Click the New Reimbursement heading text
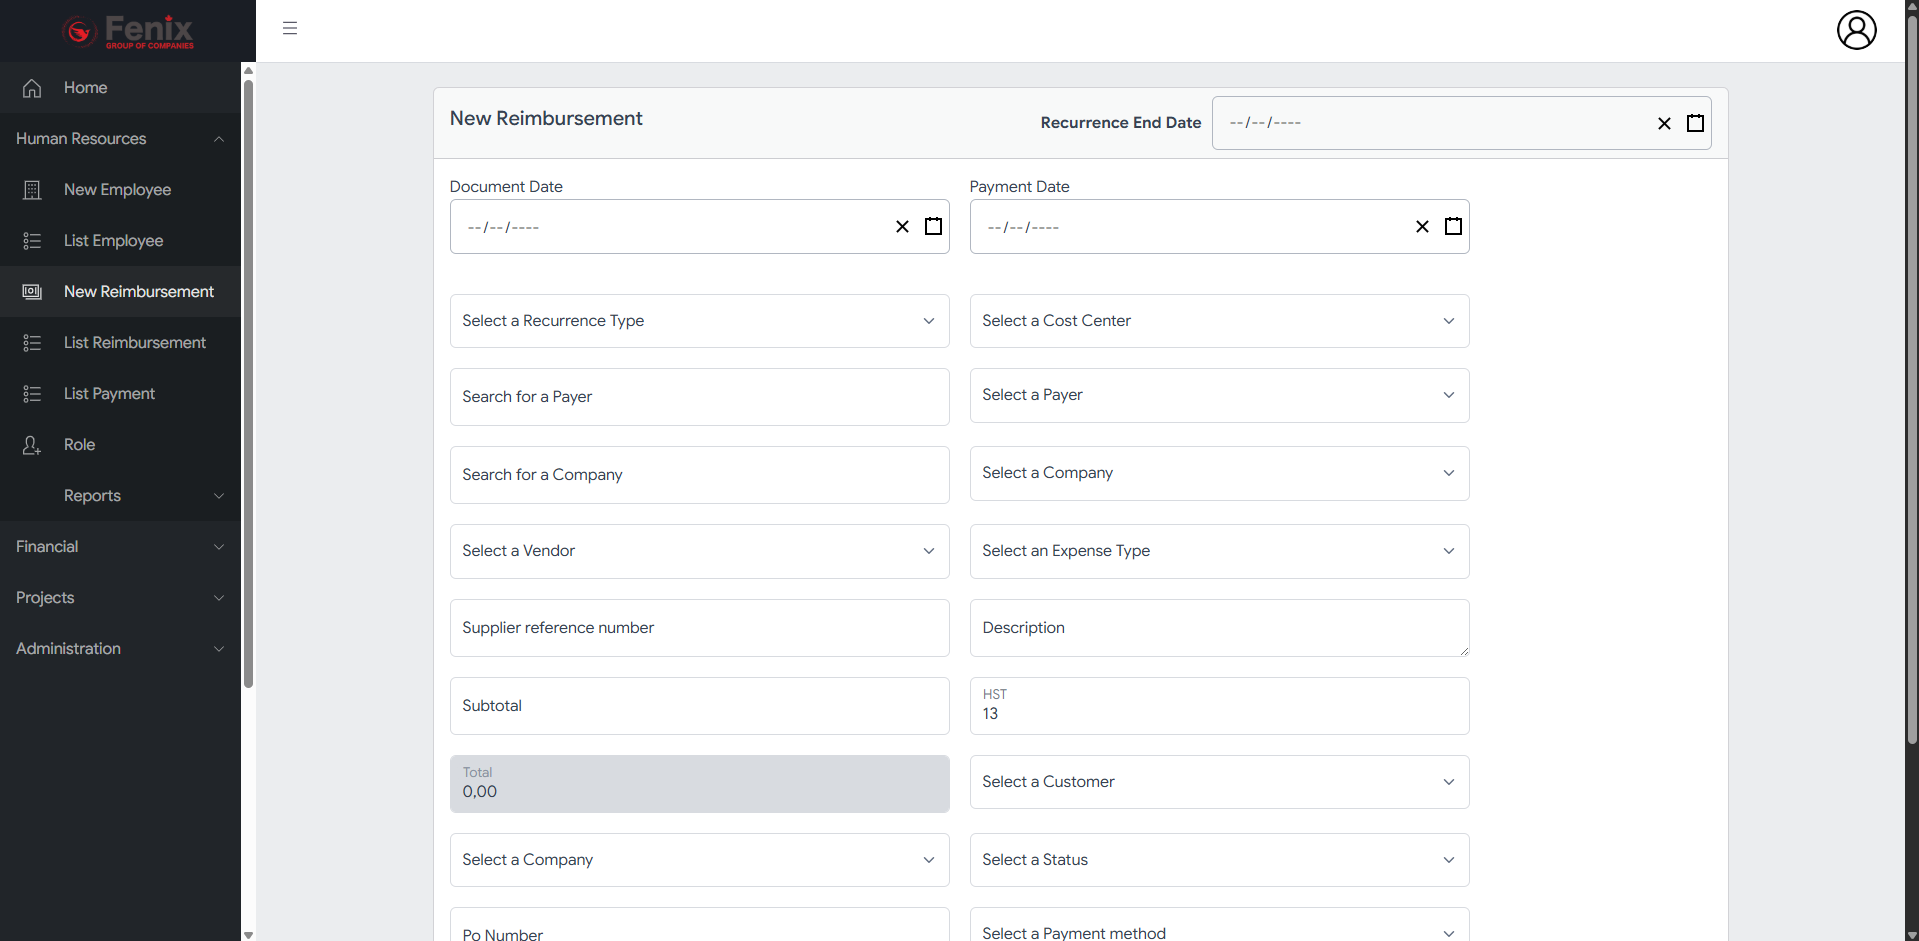 (x=546, y=119)
